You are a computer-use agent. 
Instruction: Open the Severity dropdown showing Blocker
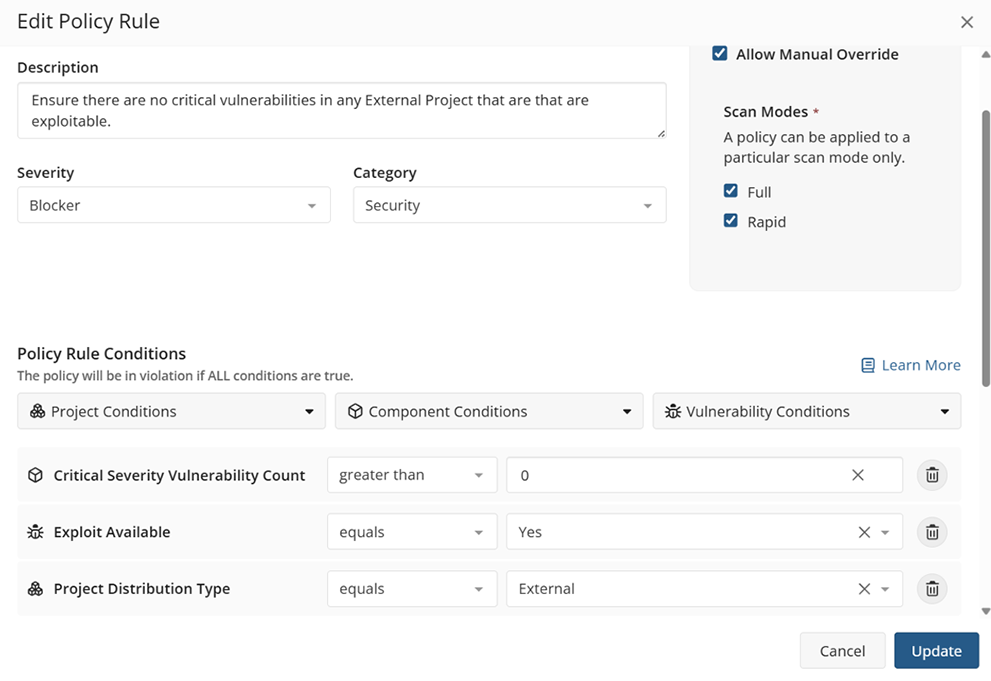[174, 205]
